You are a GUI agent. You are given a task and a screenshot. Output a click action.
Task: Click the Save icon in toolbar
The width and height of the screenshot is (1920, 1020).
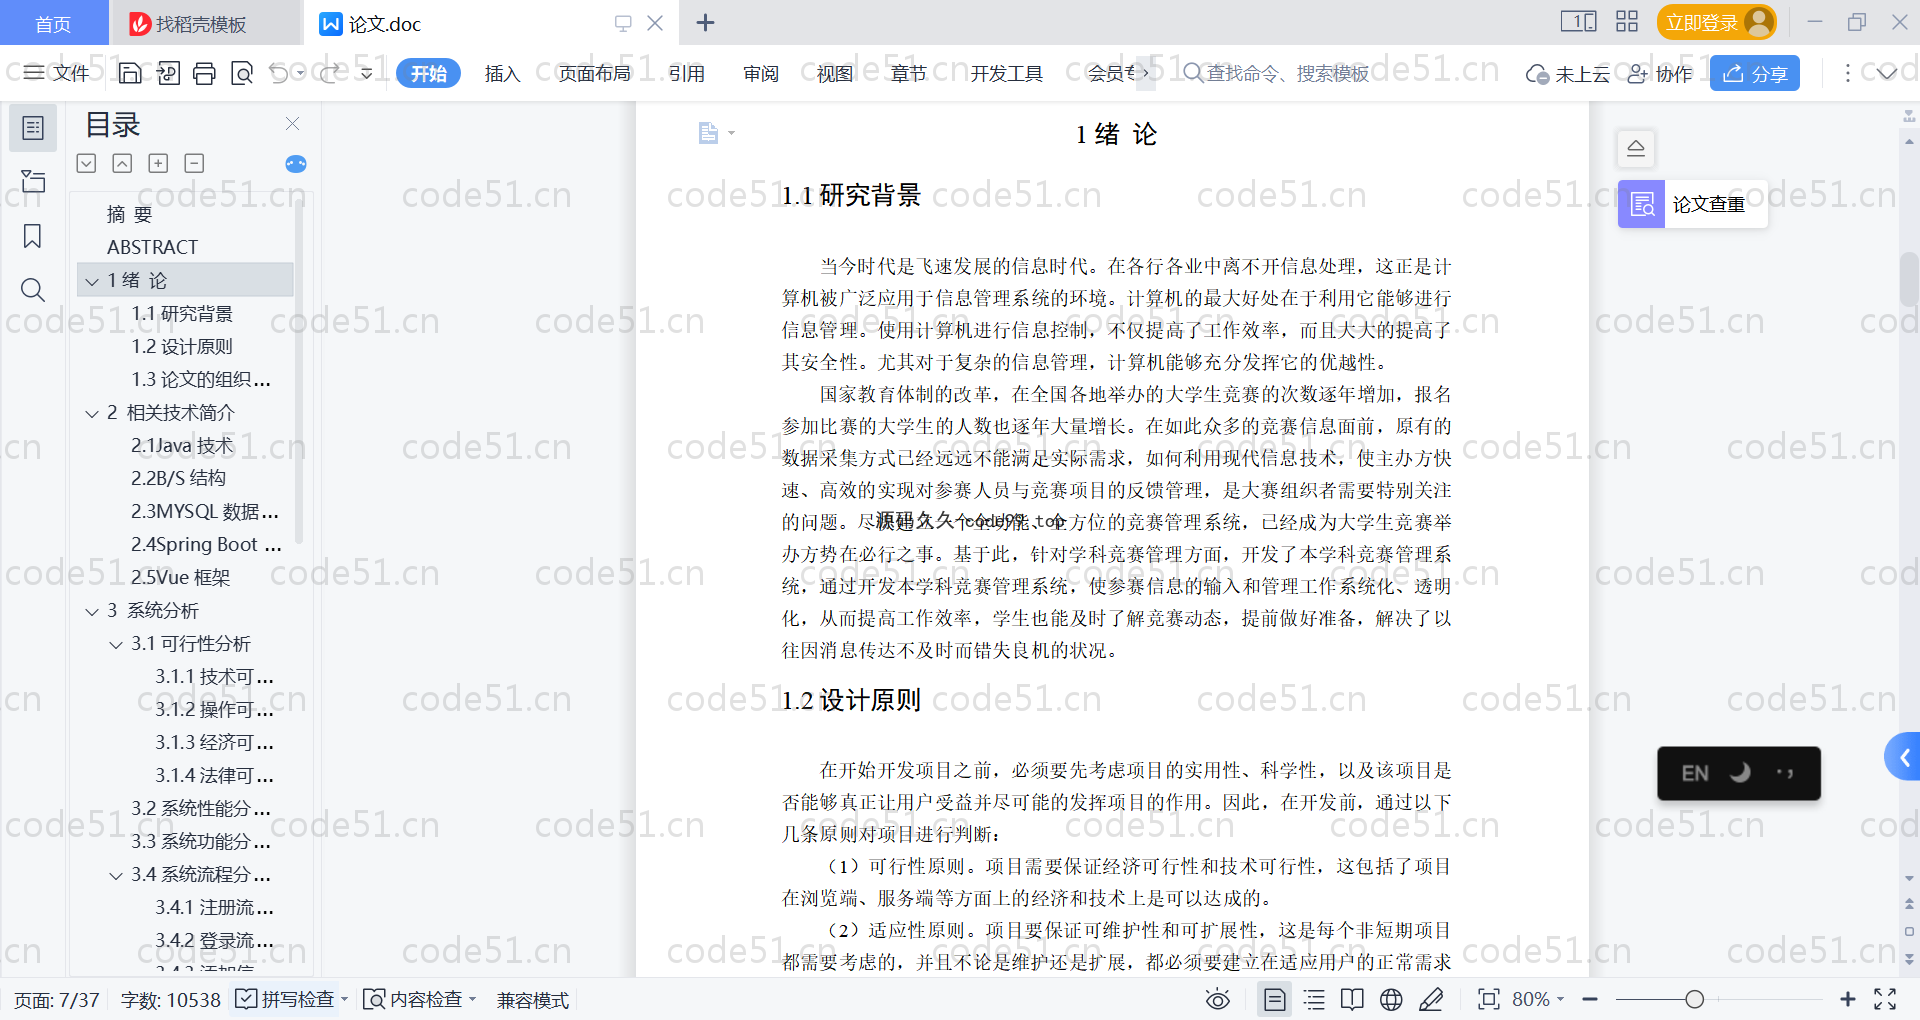coord(130,73)
